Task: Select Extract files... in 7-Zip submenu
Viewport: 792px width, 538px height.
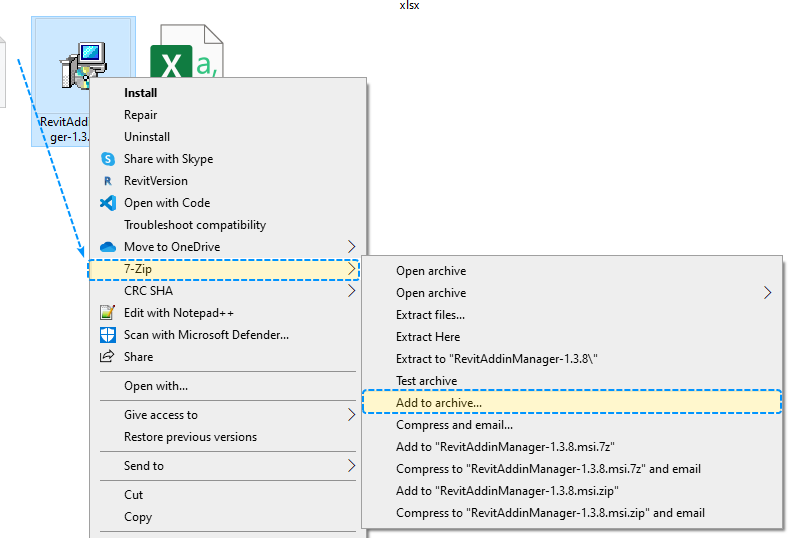Action: click(x=572, y=315)
